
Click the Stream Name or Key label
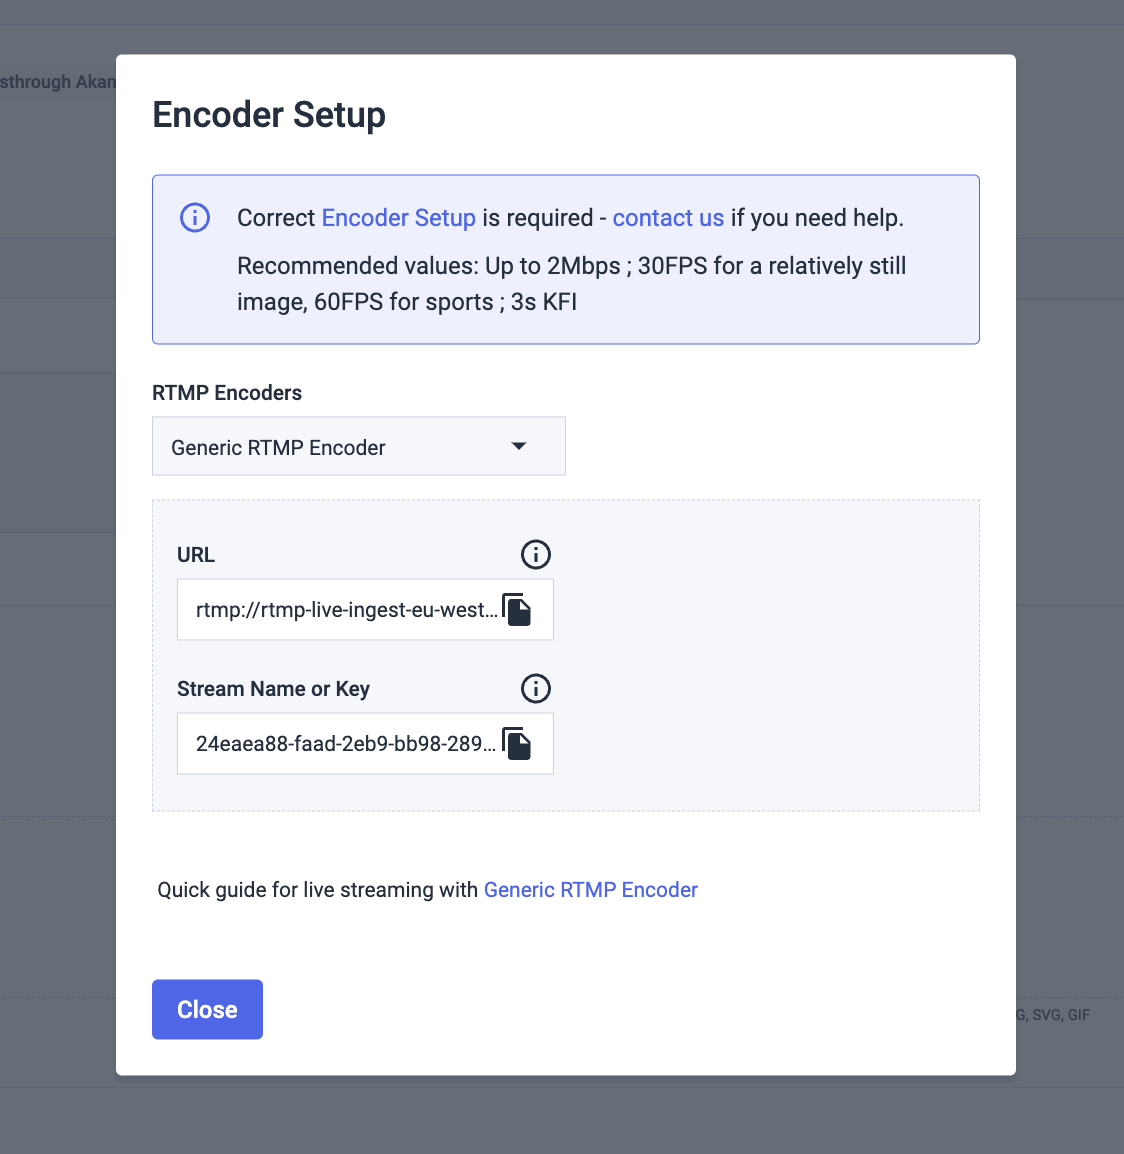tap(273, 689)
